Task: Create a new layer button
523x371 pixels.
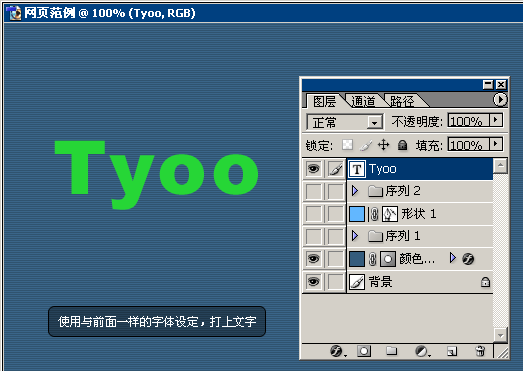Action: (451, 351)
